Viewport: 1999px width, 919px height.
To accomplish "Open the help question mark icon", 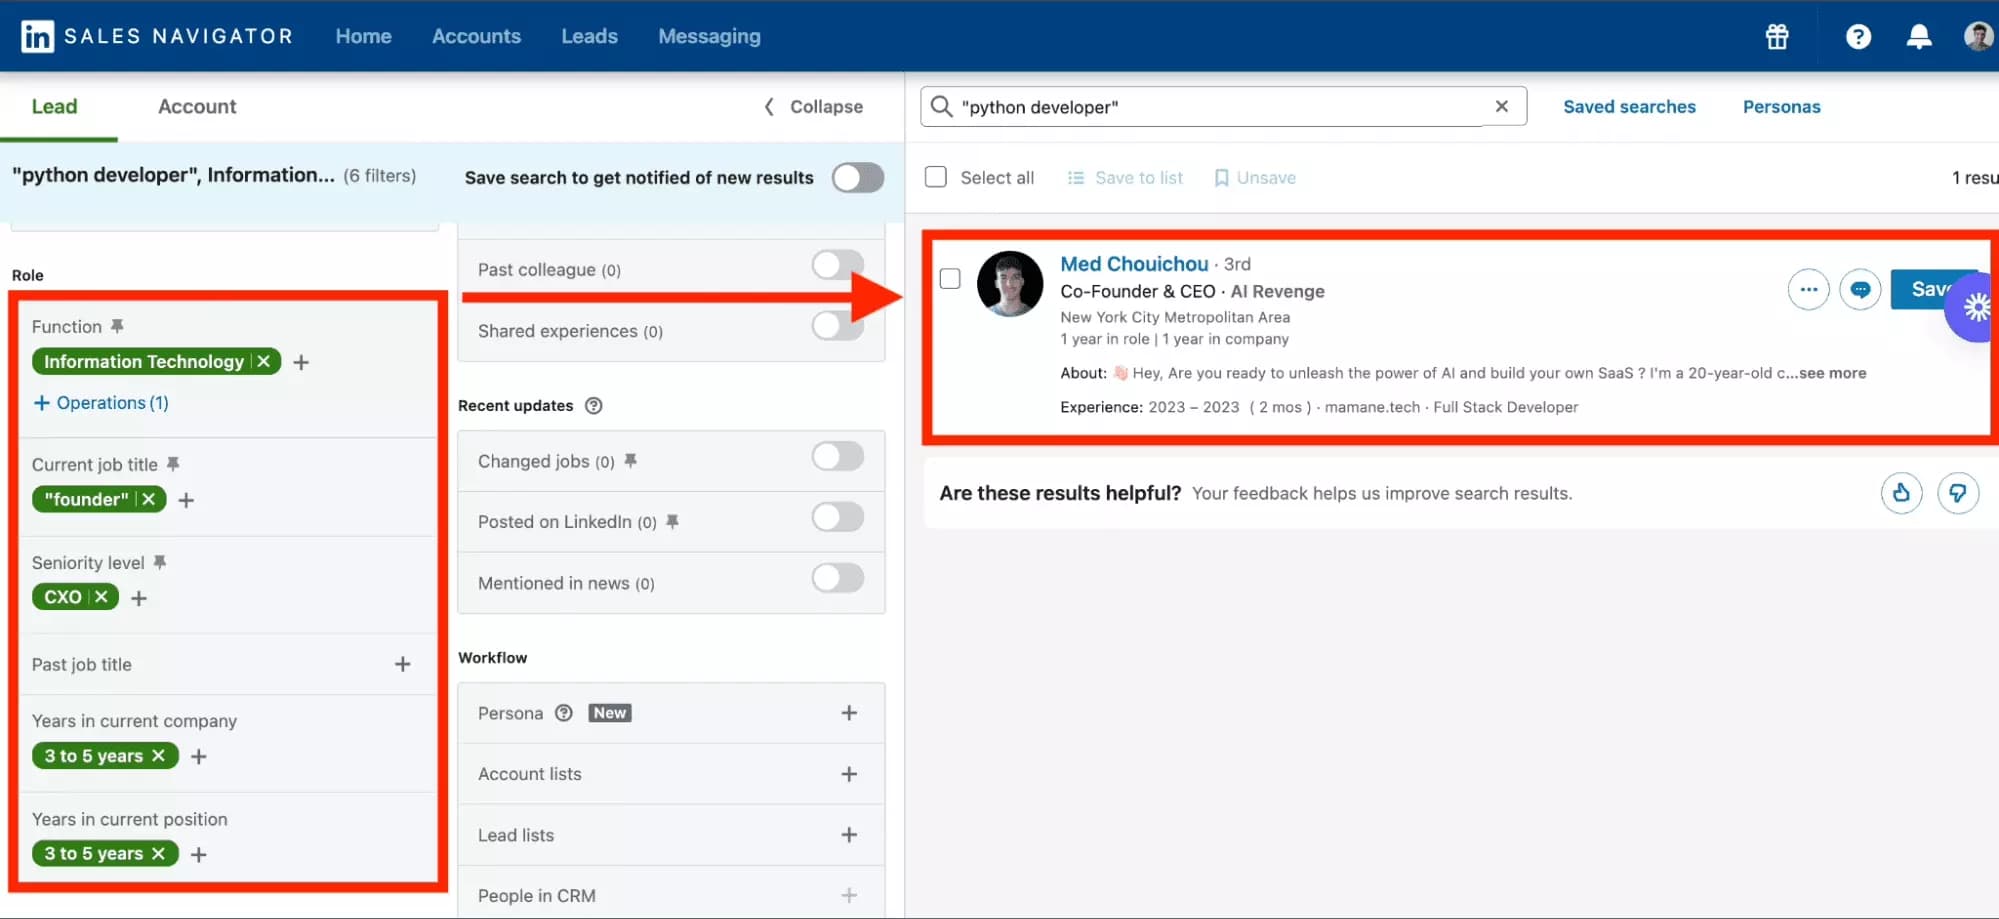I will [1858, 36].
